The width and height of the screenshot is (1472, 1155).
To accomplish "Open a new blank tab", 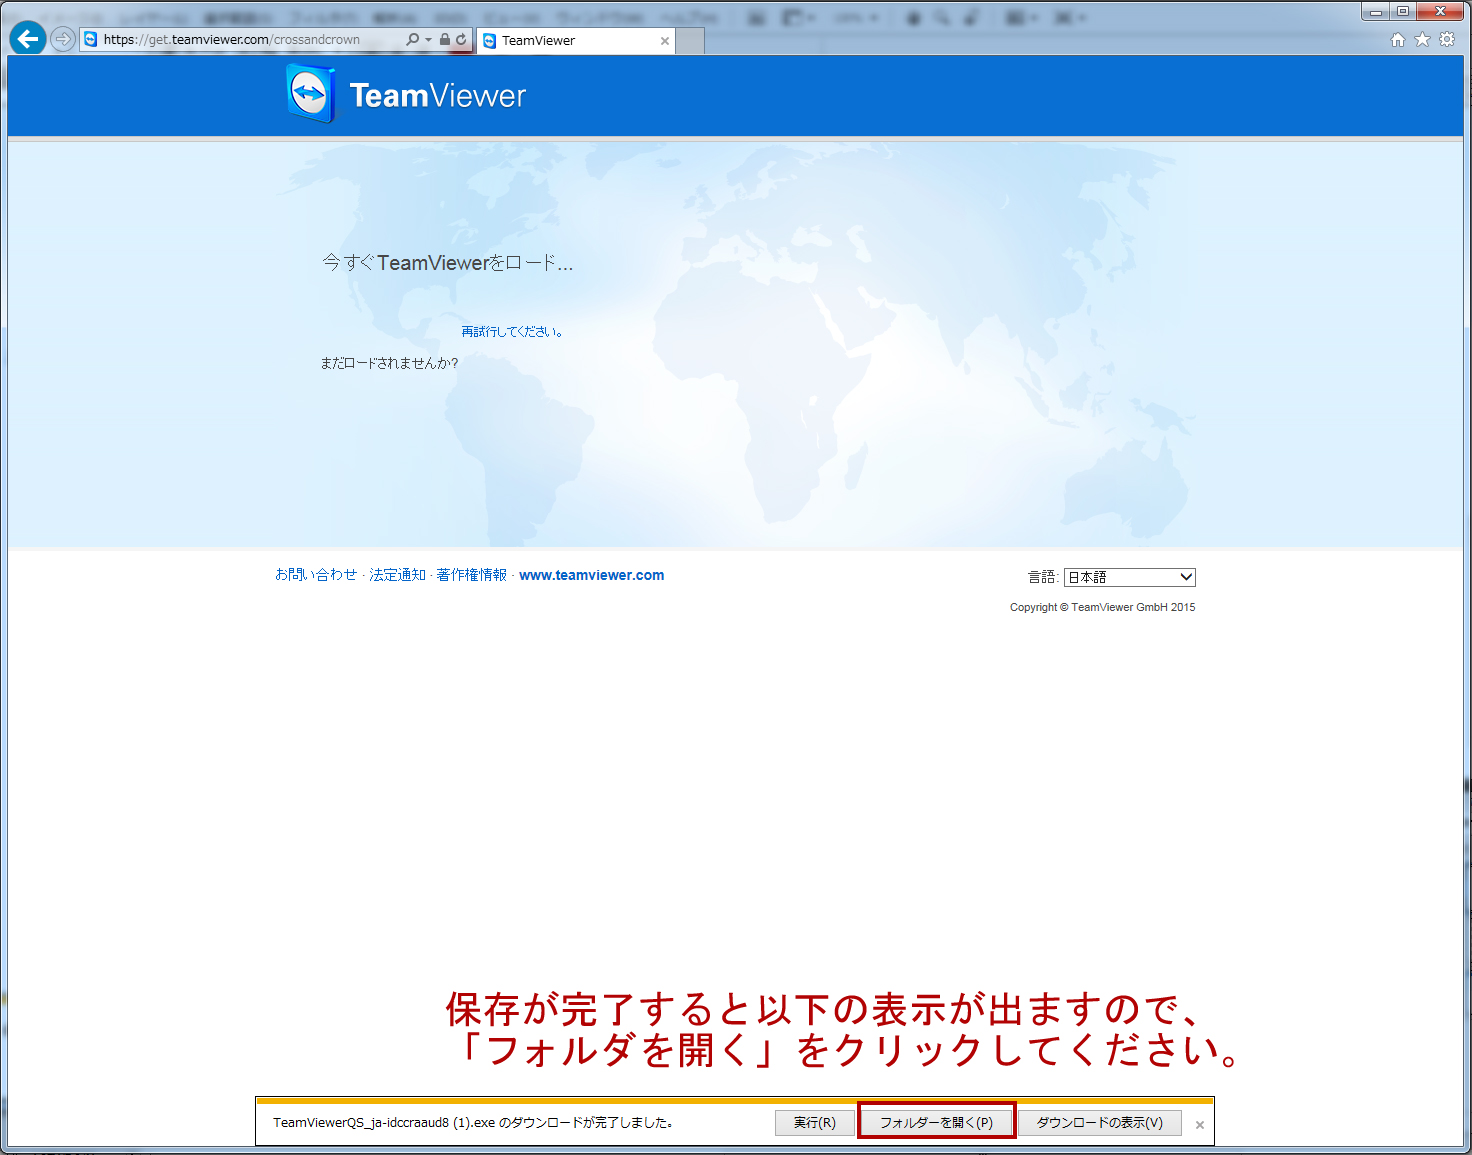I will 691,41.
